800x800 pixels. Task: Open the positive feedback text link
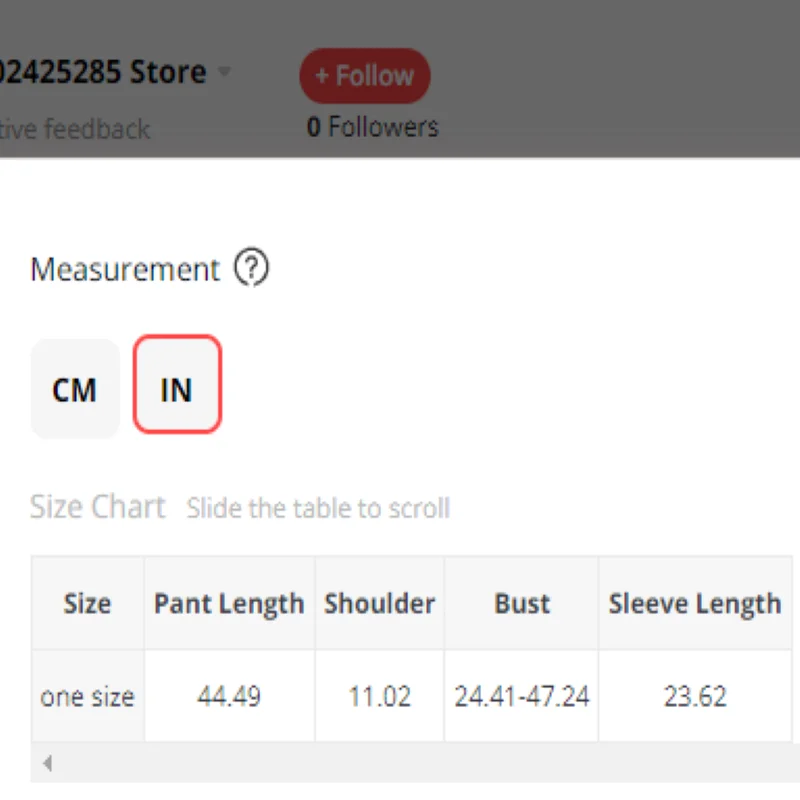pos(75,128)
